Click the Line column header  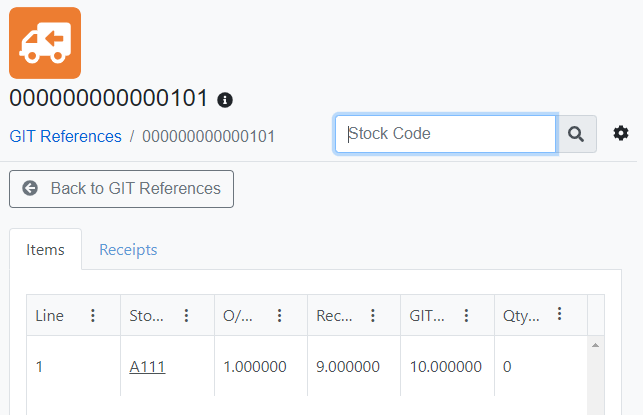pyautogui.click(x=74, y=315)
